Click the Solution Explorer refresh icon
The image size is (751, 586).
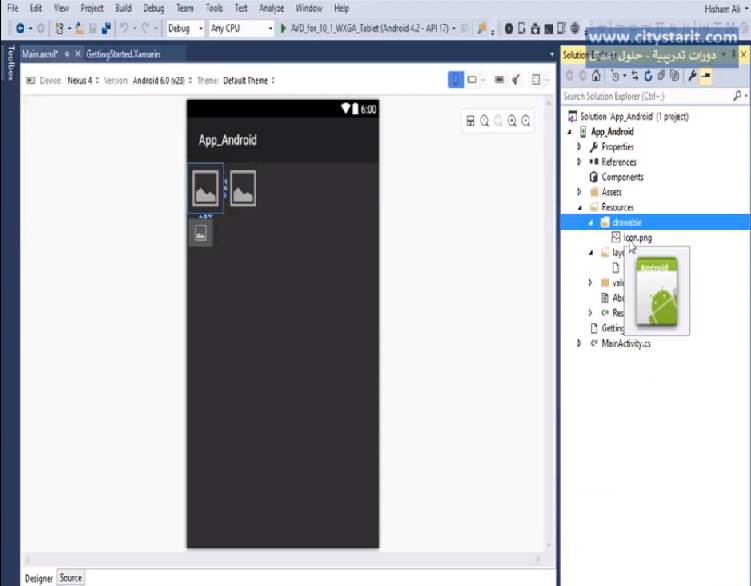tap(648, 76)
